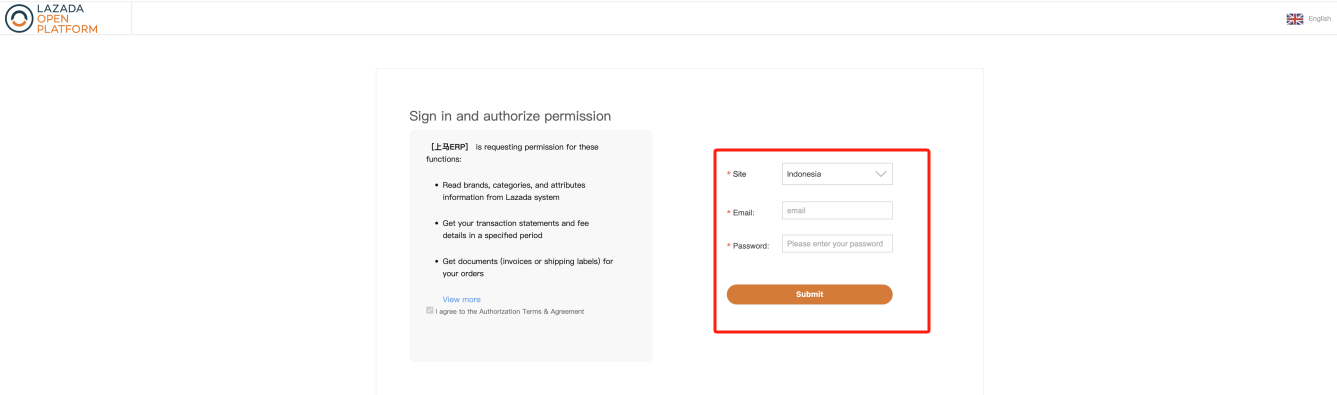Click the 'Get your transaction statements' item
The width and height of the screenshot is (1337, 395).
pyautogui.click(x=516, y=229)
